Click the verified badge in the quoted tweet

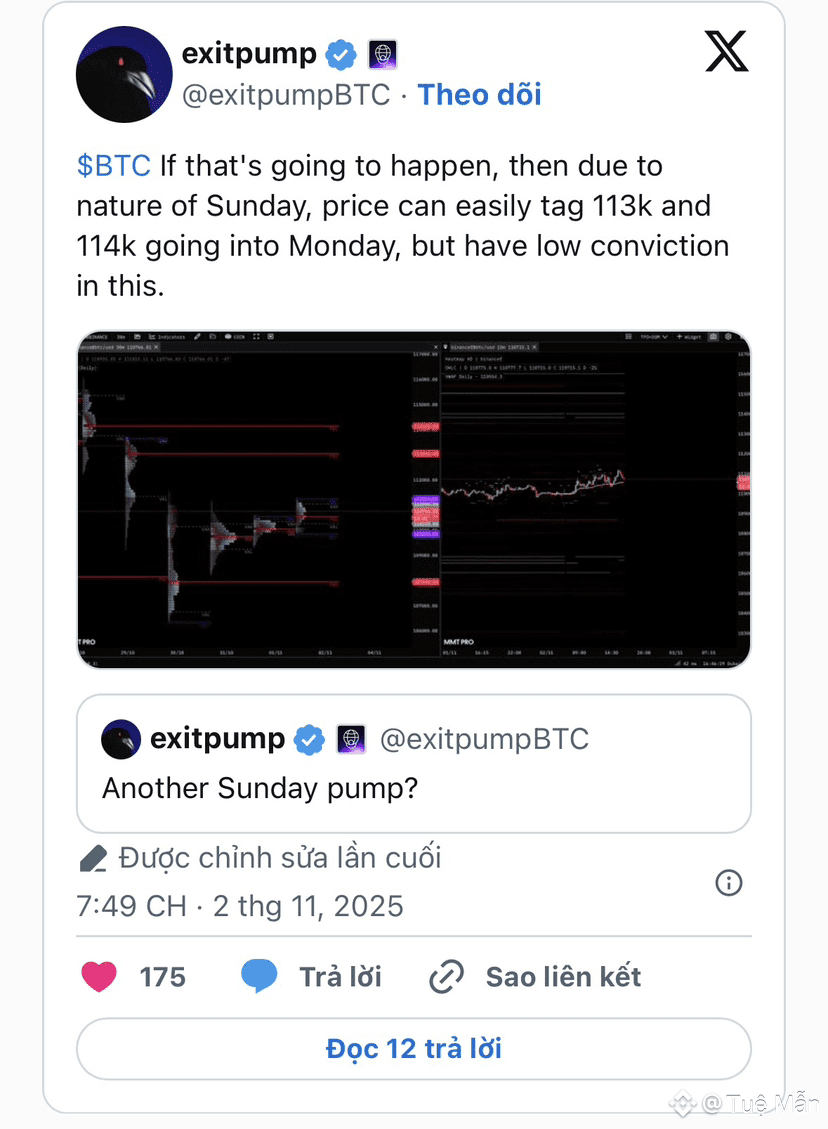coord(310,740)
